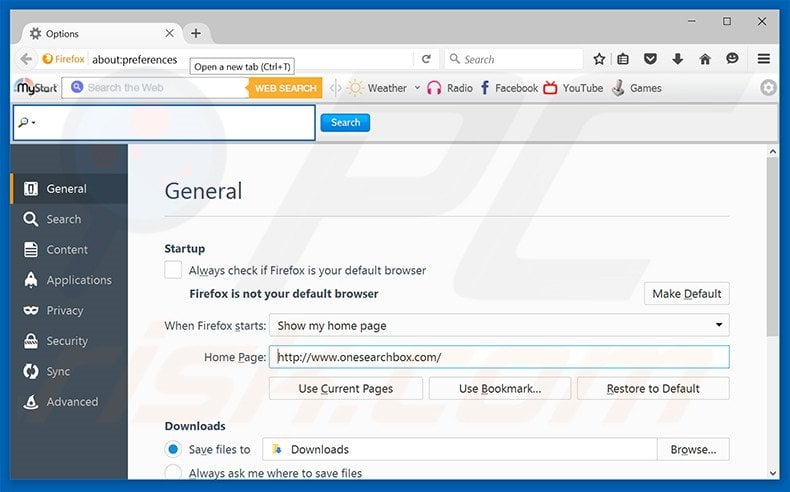
Task: Open Search preferences section
Action: pyautogui.click(x=69, y=219)
